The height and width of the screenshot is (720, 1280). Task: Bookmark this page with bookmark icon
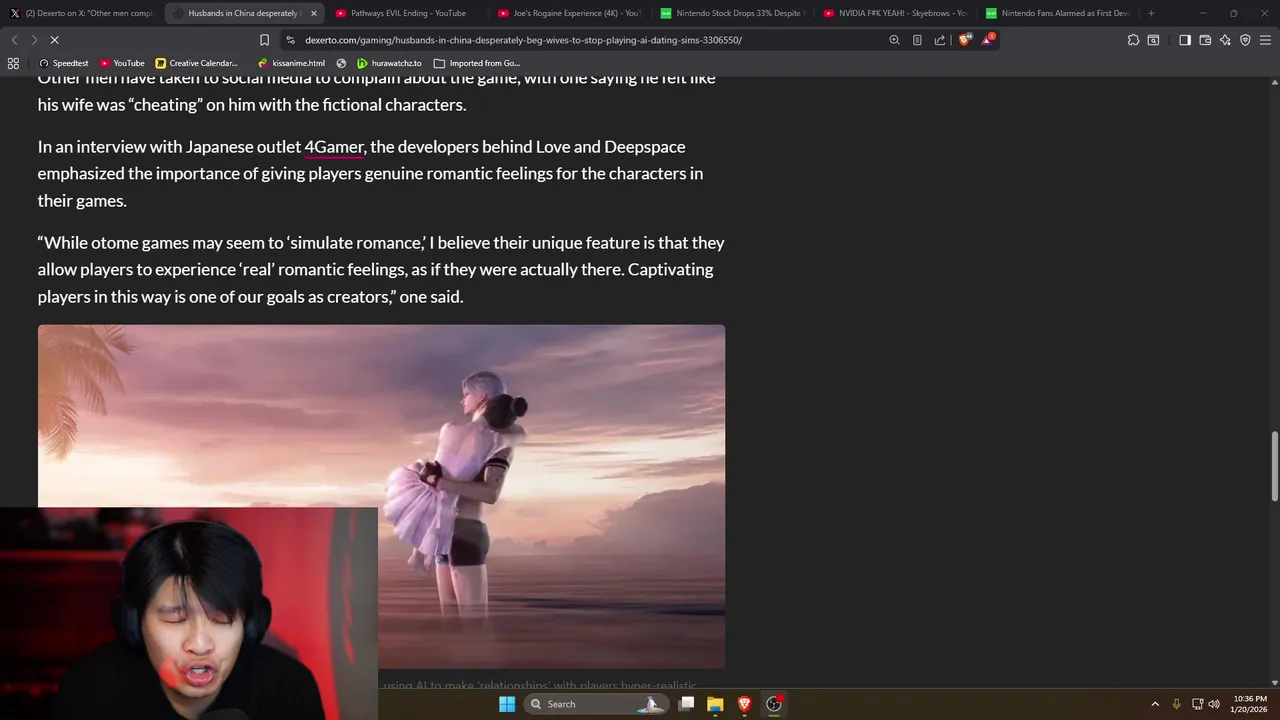pyautogui.click(x=264, y=40)
